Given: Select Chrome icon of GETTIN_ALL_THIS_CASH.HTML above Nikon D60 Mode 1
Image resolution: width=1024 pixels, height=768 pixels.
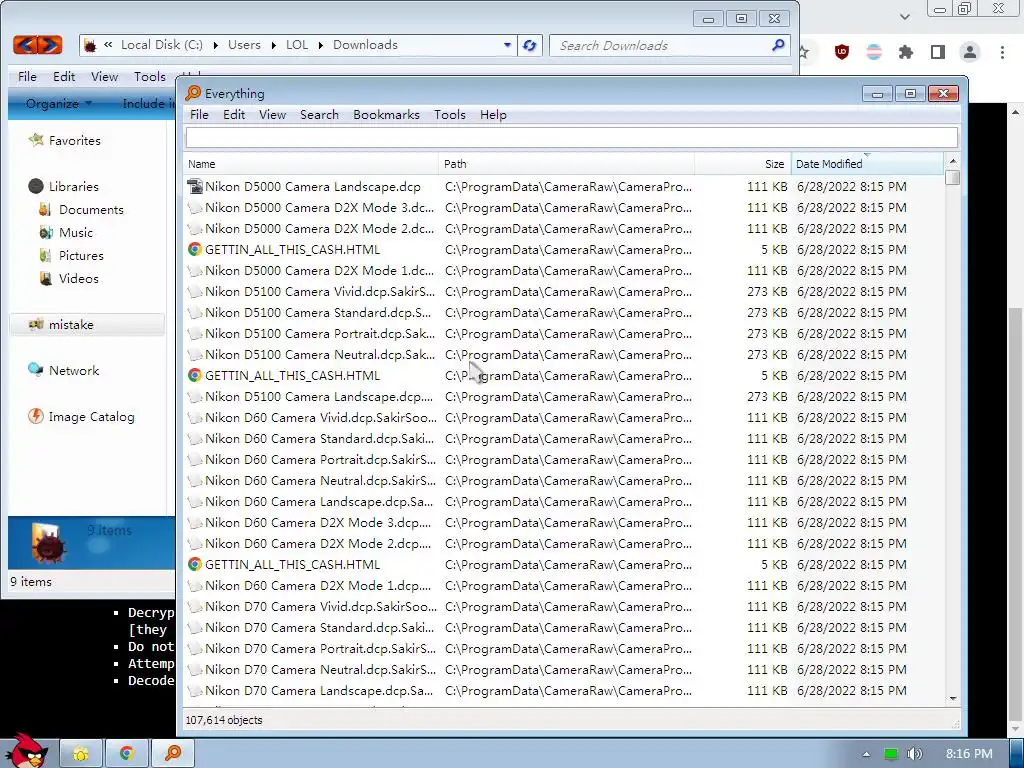Looking at the screenshot, I should pos(195,564).
